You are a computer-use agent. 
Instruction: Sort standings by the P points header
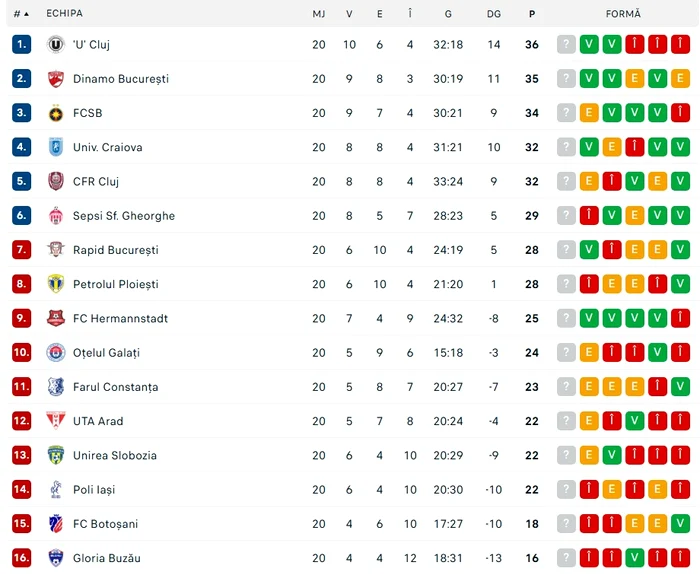[x=532, y=14]
